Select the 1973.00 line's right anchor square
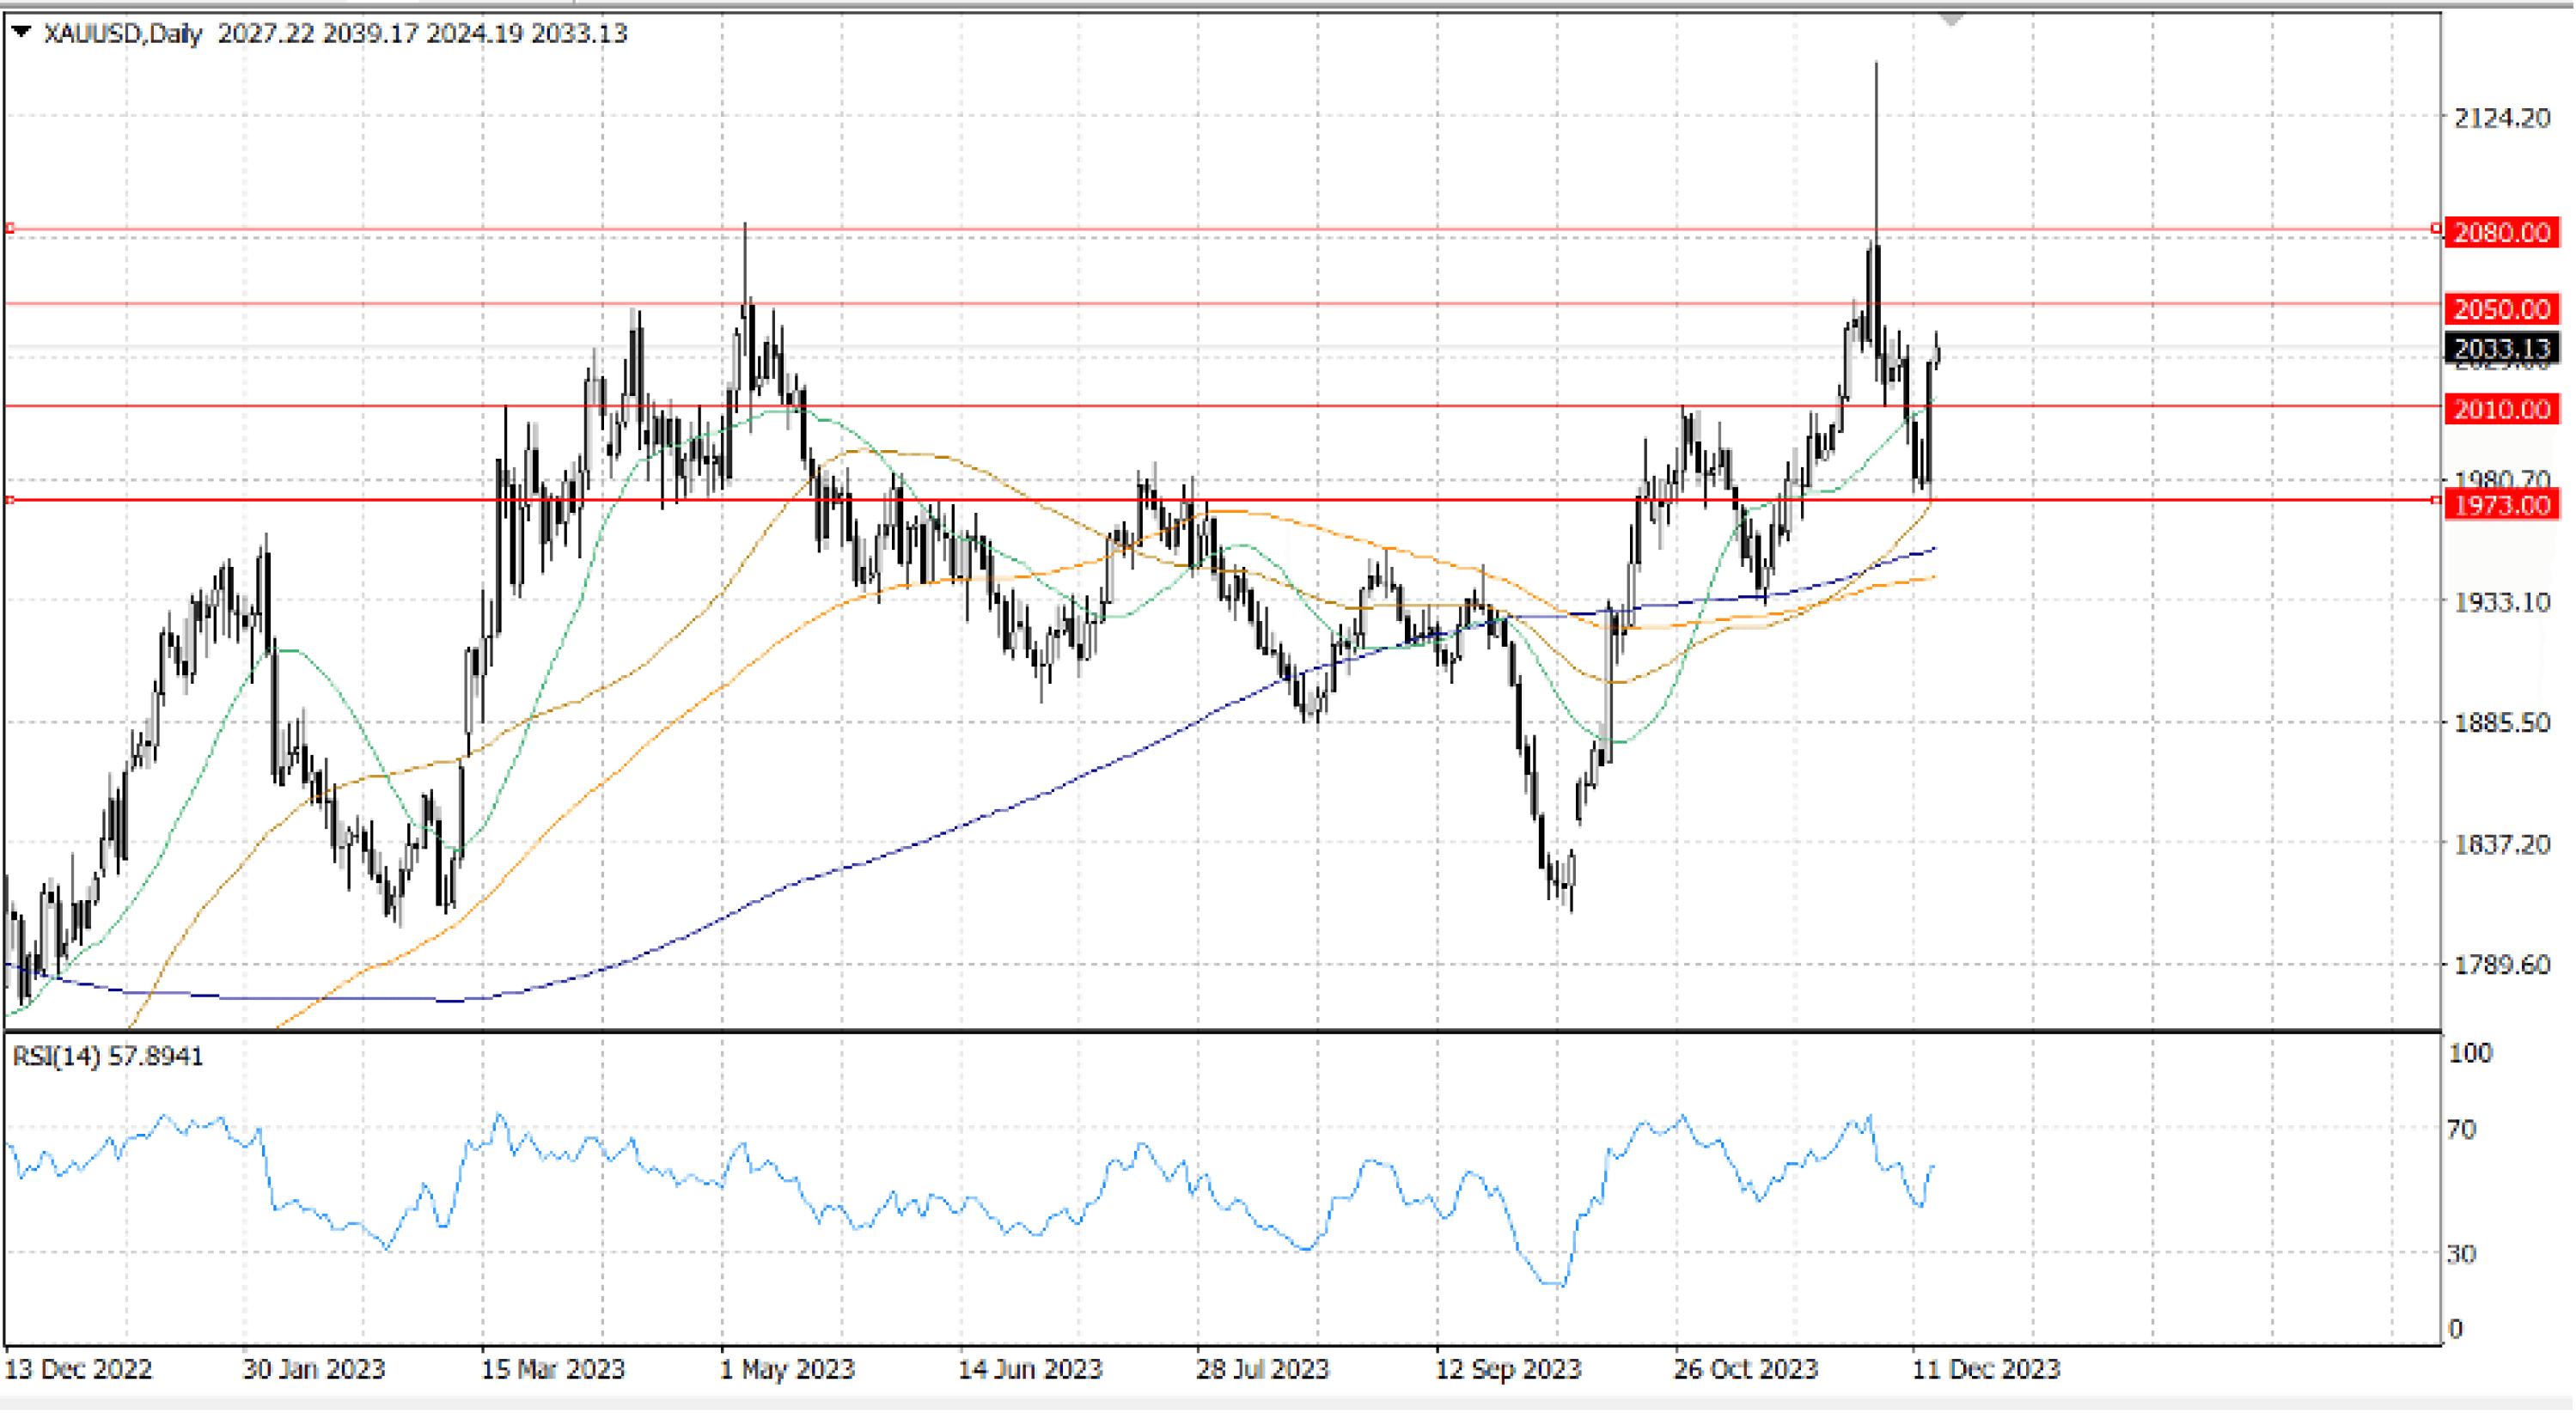The image size is (2576, 1413). 2436,500
